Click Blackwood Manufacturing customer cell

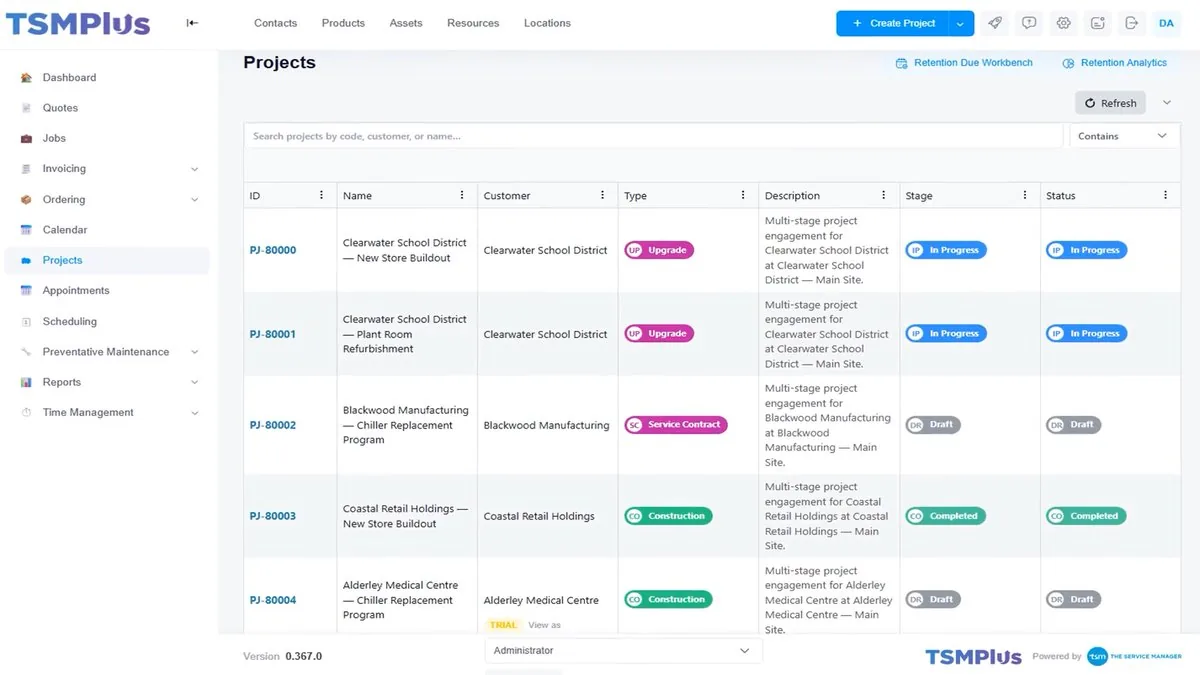click(x=546, y=425)
